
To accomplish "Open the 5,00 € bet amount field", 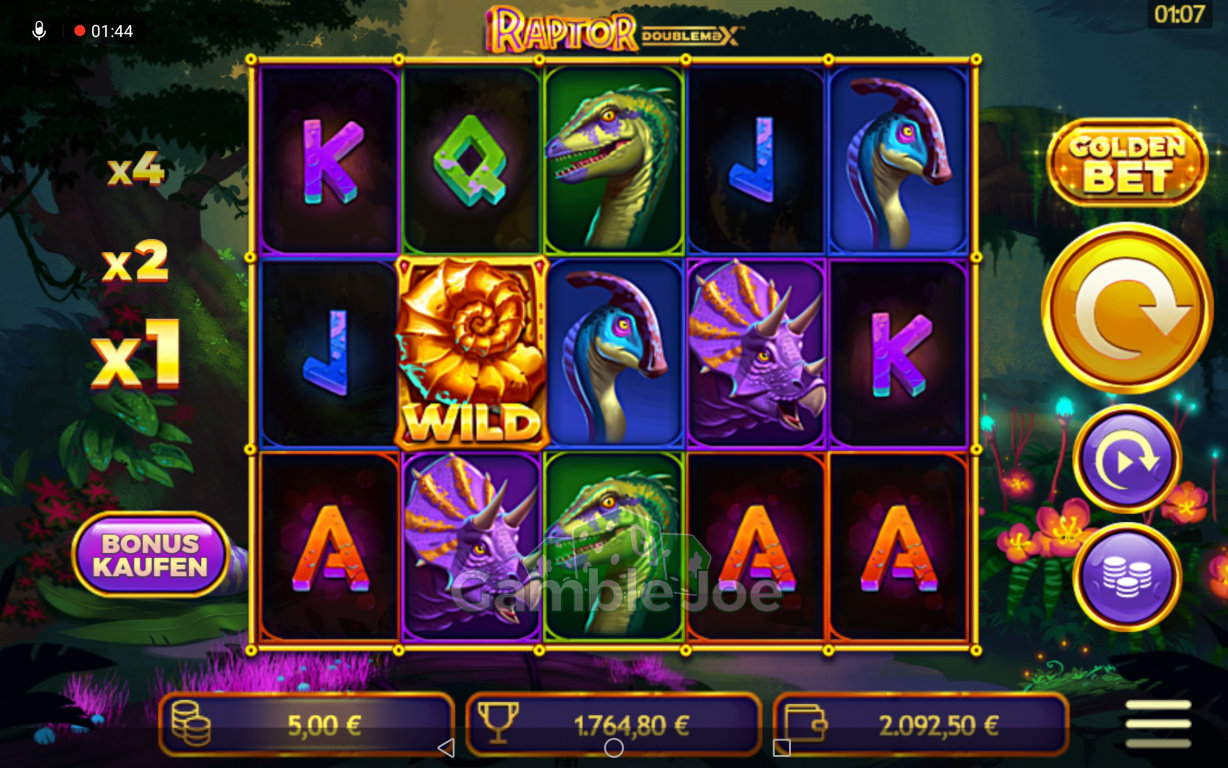I will pyautogui.click(x=306, y=725).
